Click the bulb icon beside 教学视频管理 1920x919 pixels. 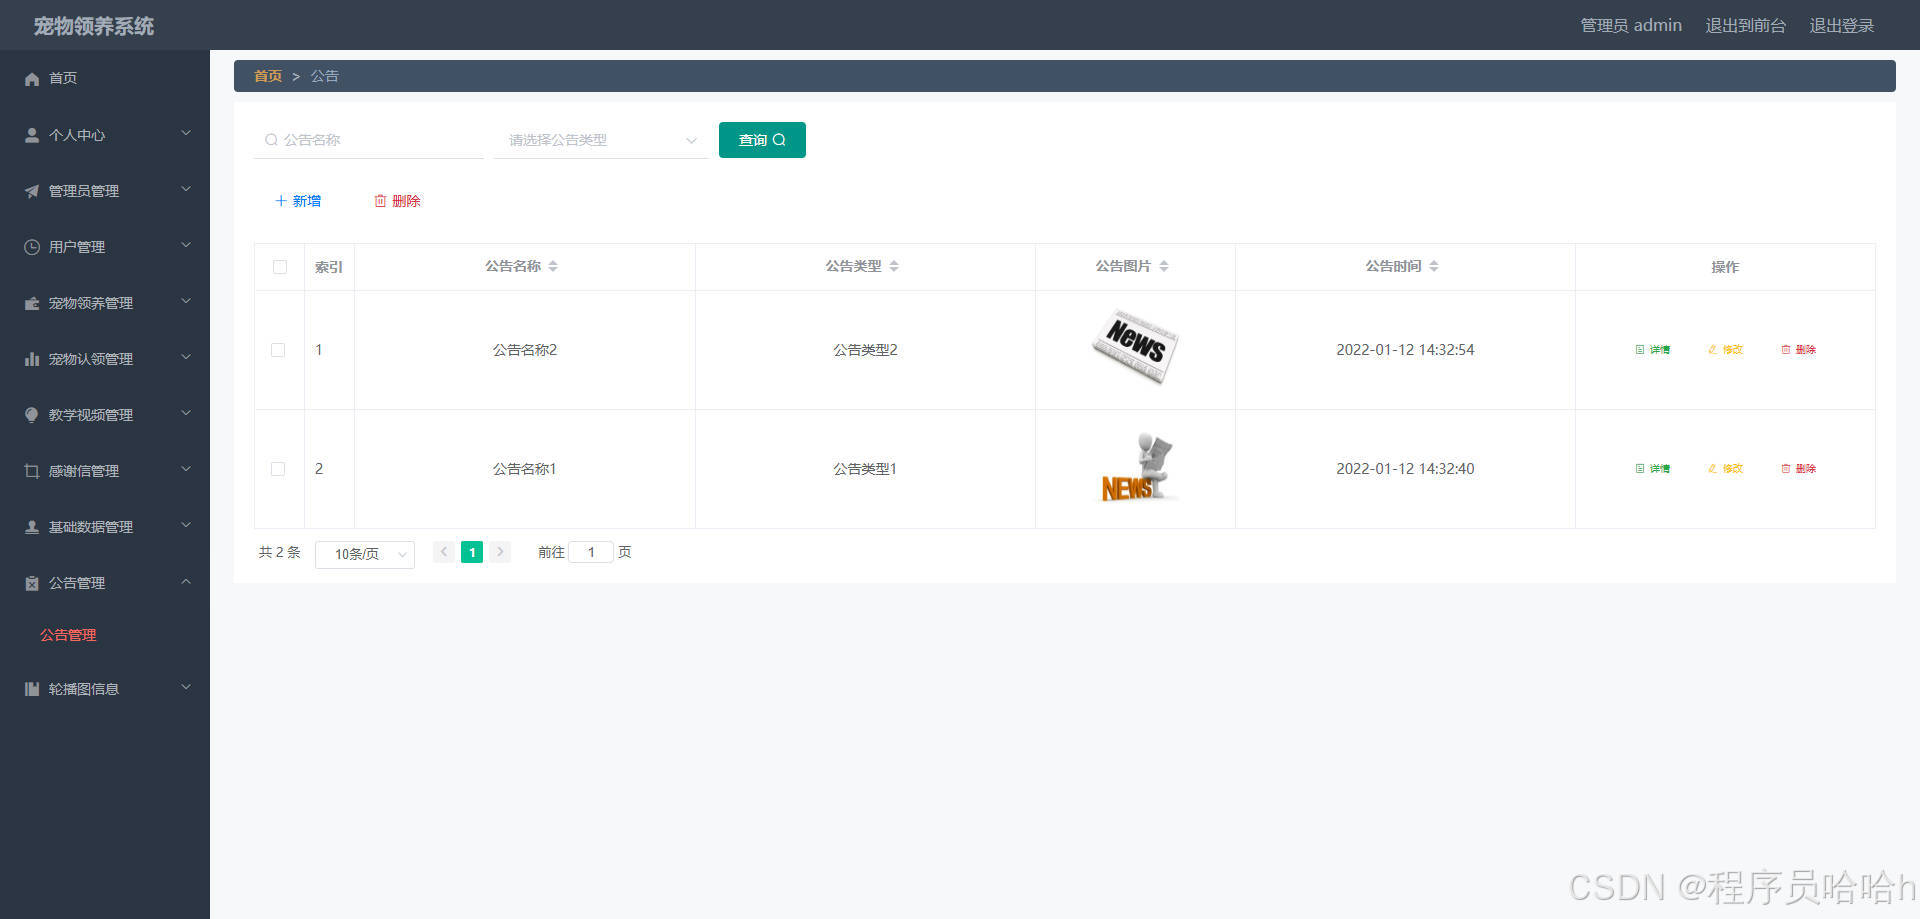point(32,415)
